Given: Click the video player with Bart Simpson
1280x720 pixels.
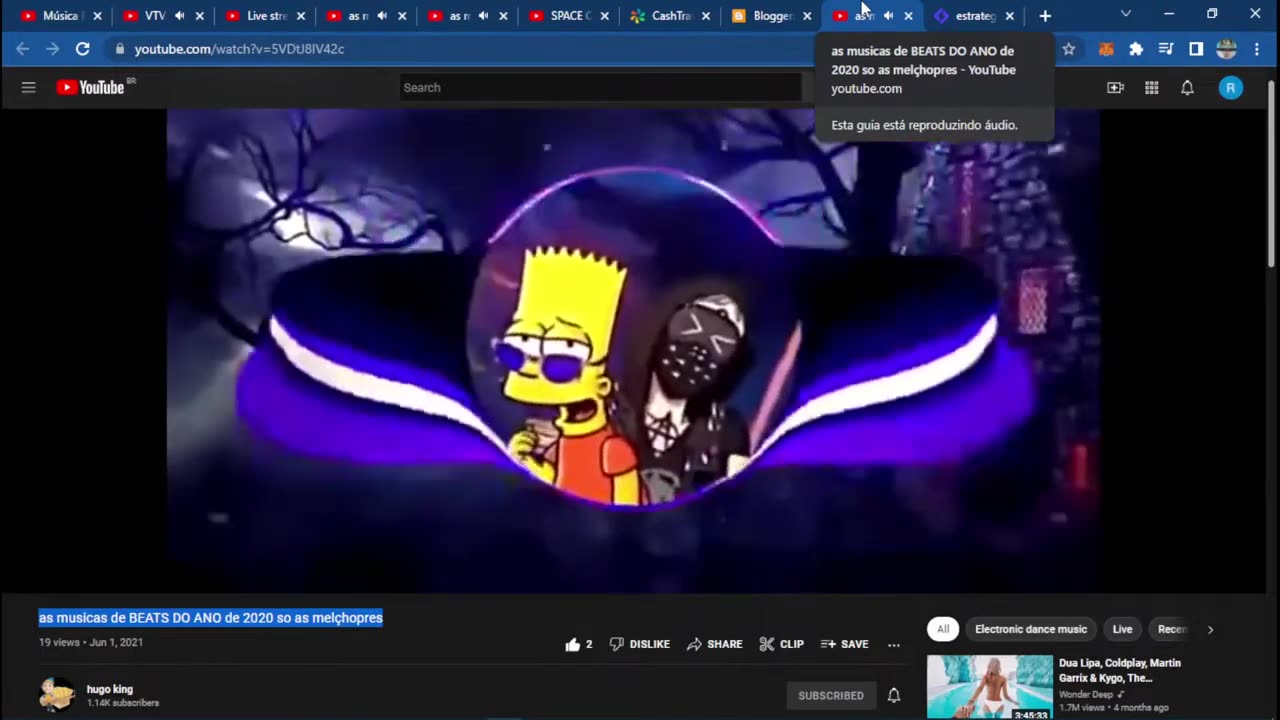Looking at the screenshot, I should point(633,350).
